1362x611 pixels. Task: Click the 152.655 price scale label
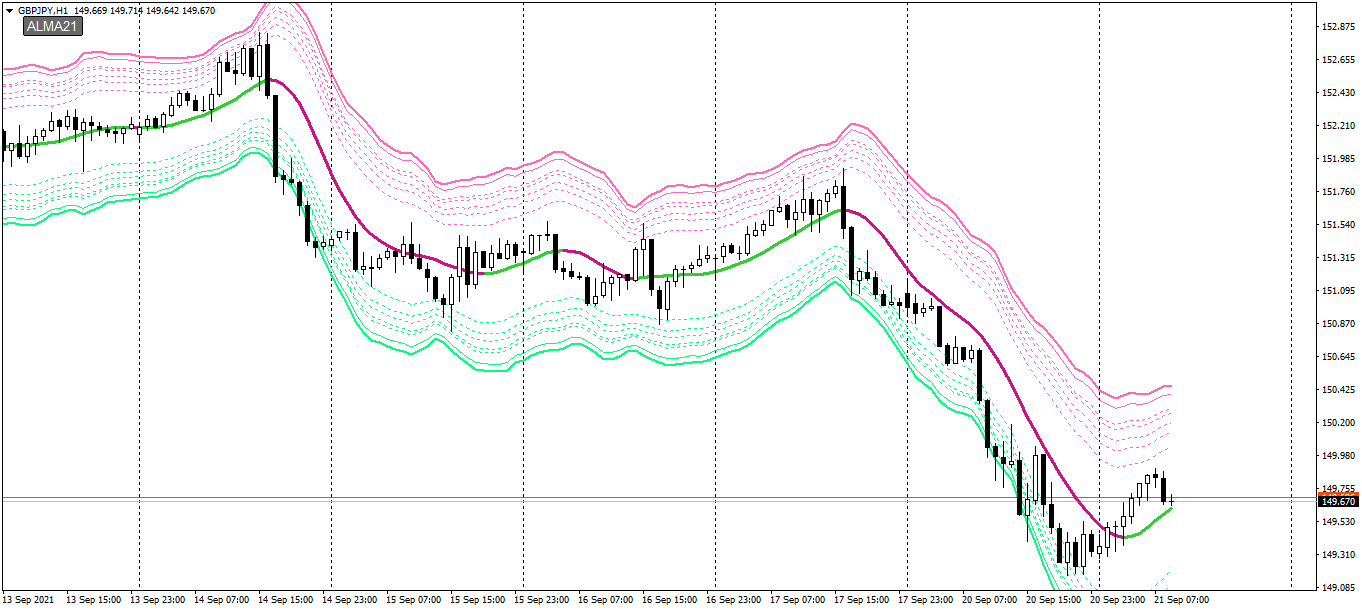coord(1338,59)
